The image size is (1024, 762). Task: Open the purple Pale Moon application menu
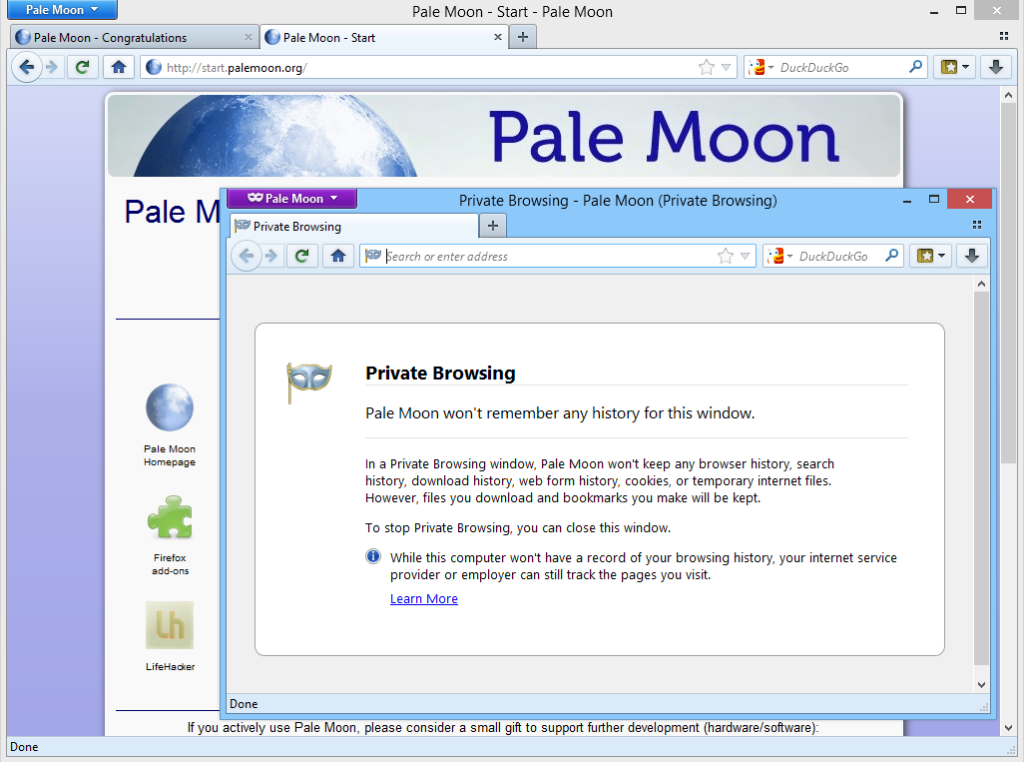point(291,198)
